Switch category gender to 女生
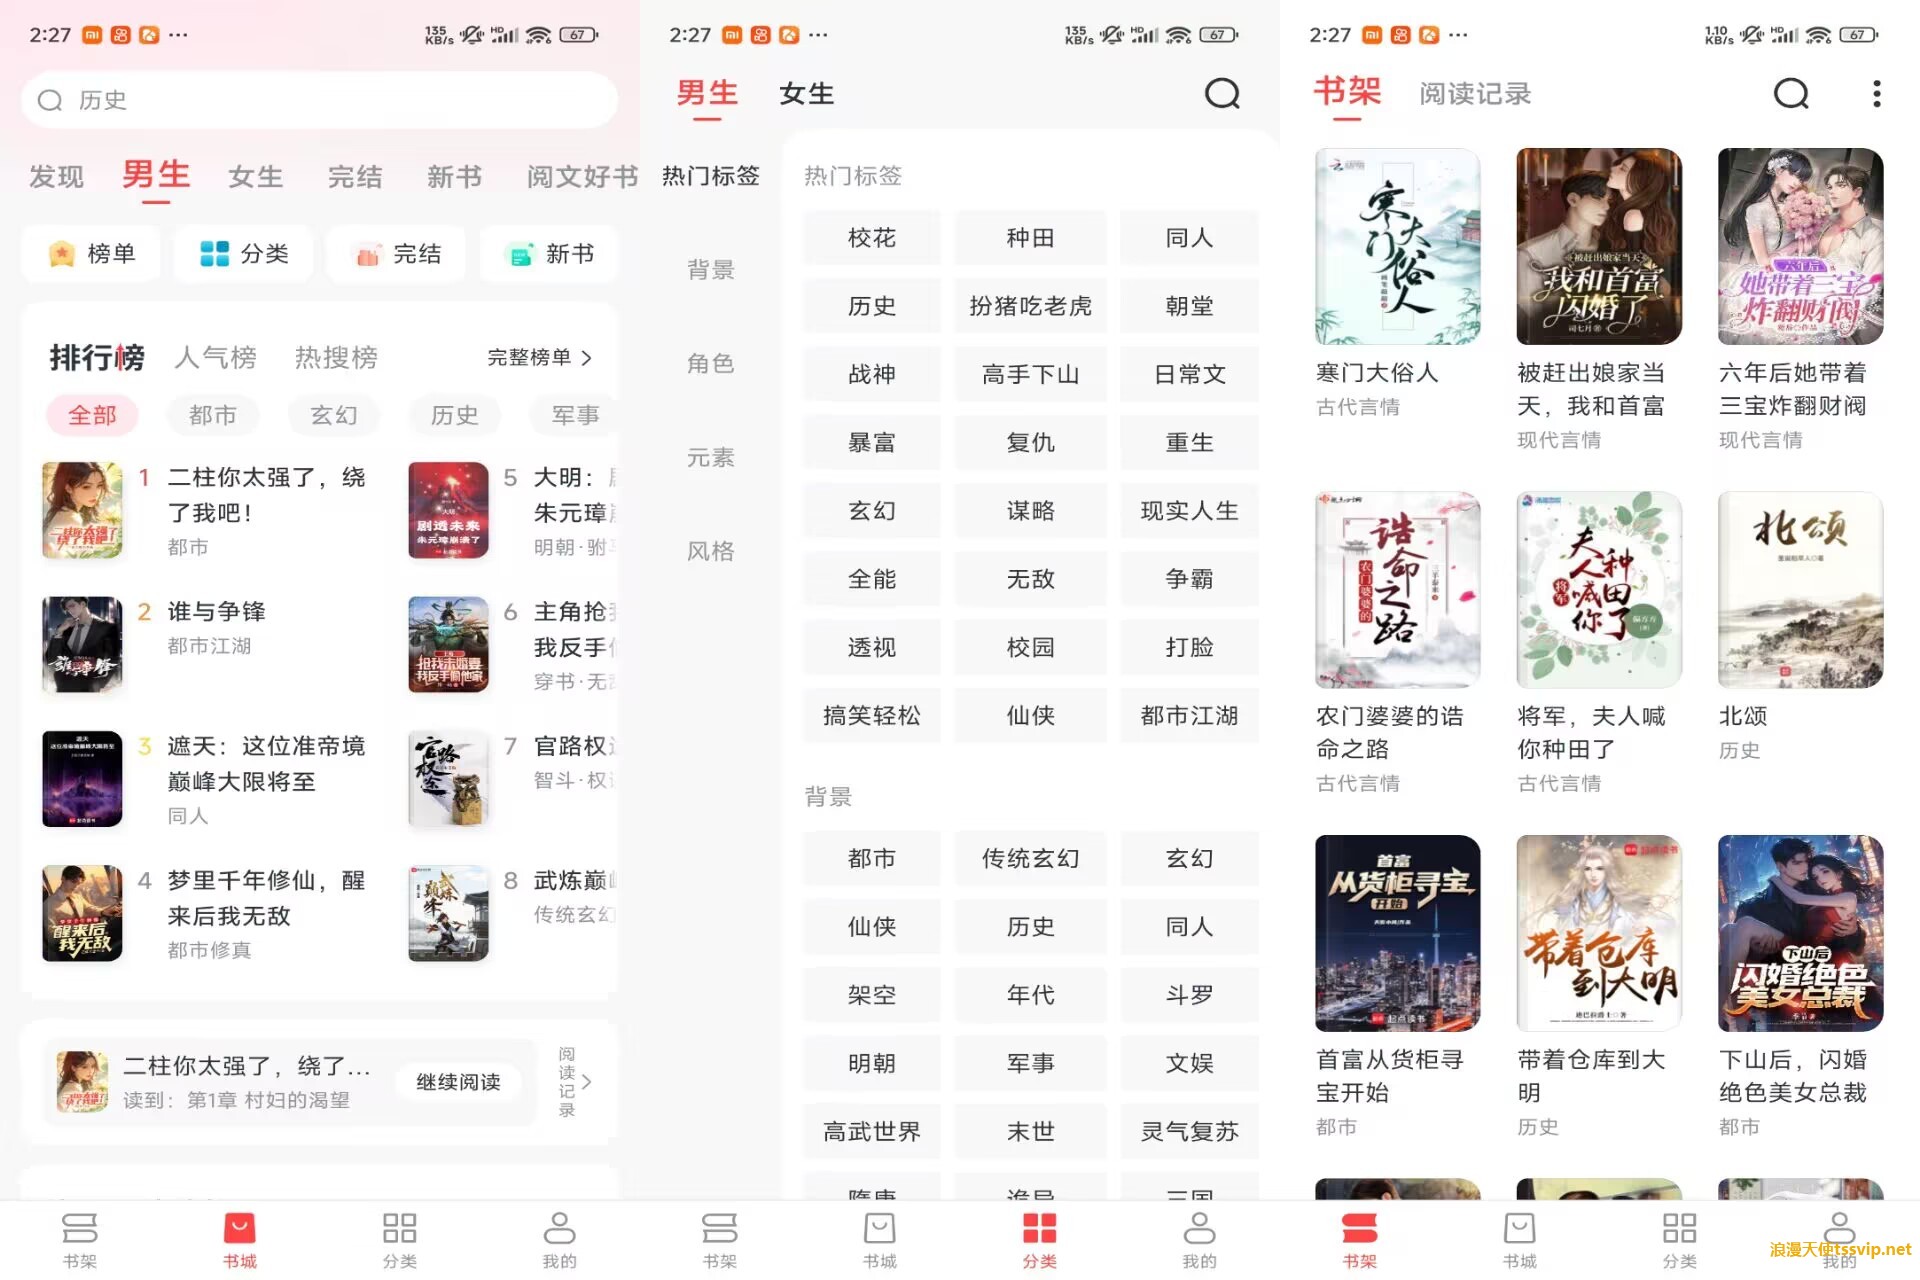Image resolution: width=1920 pixels, height=1280 pixels. click(807, 94)
